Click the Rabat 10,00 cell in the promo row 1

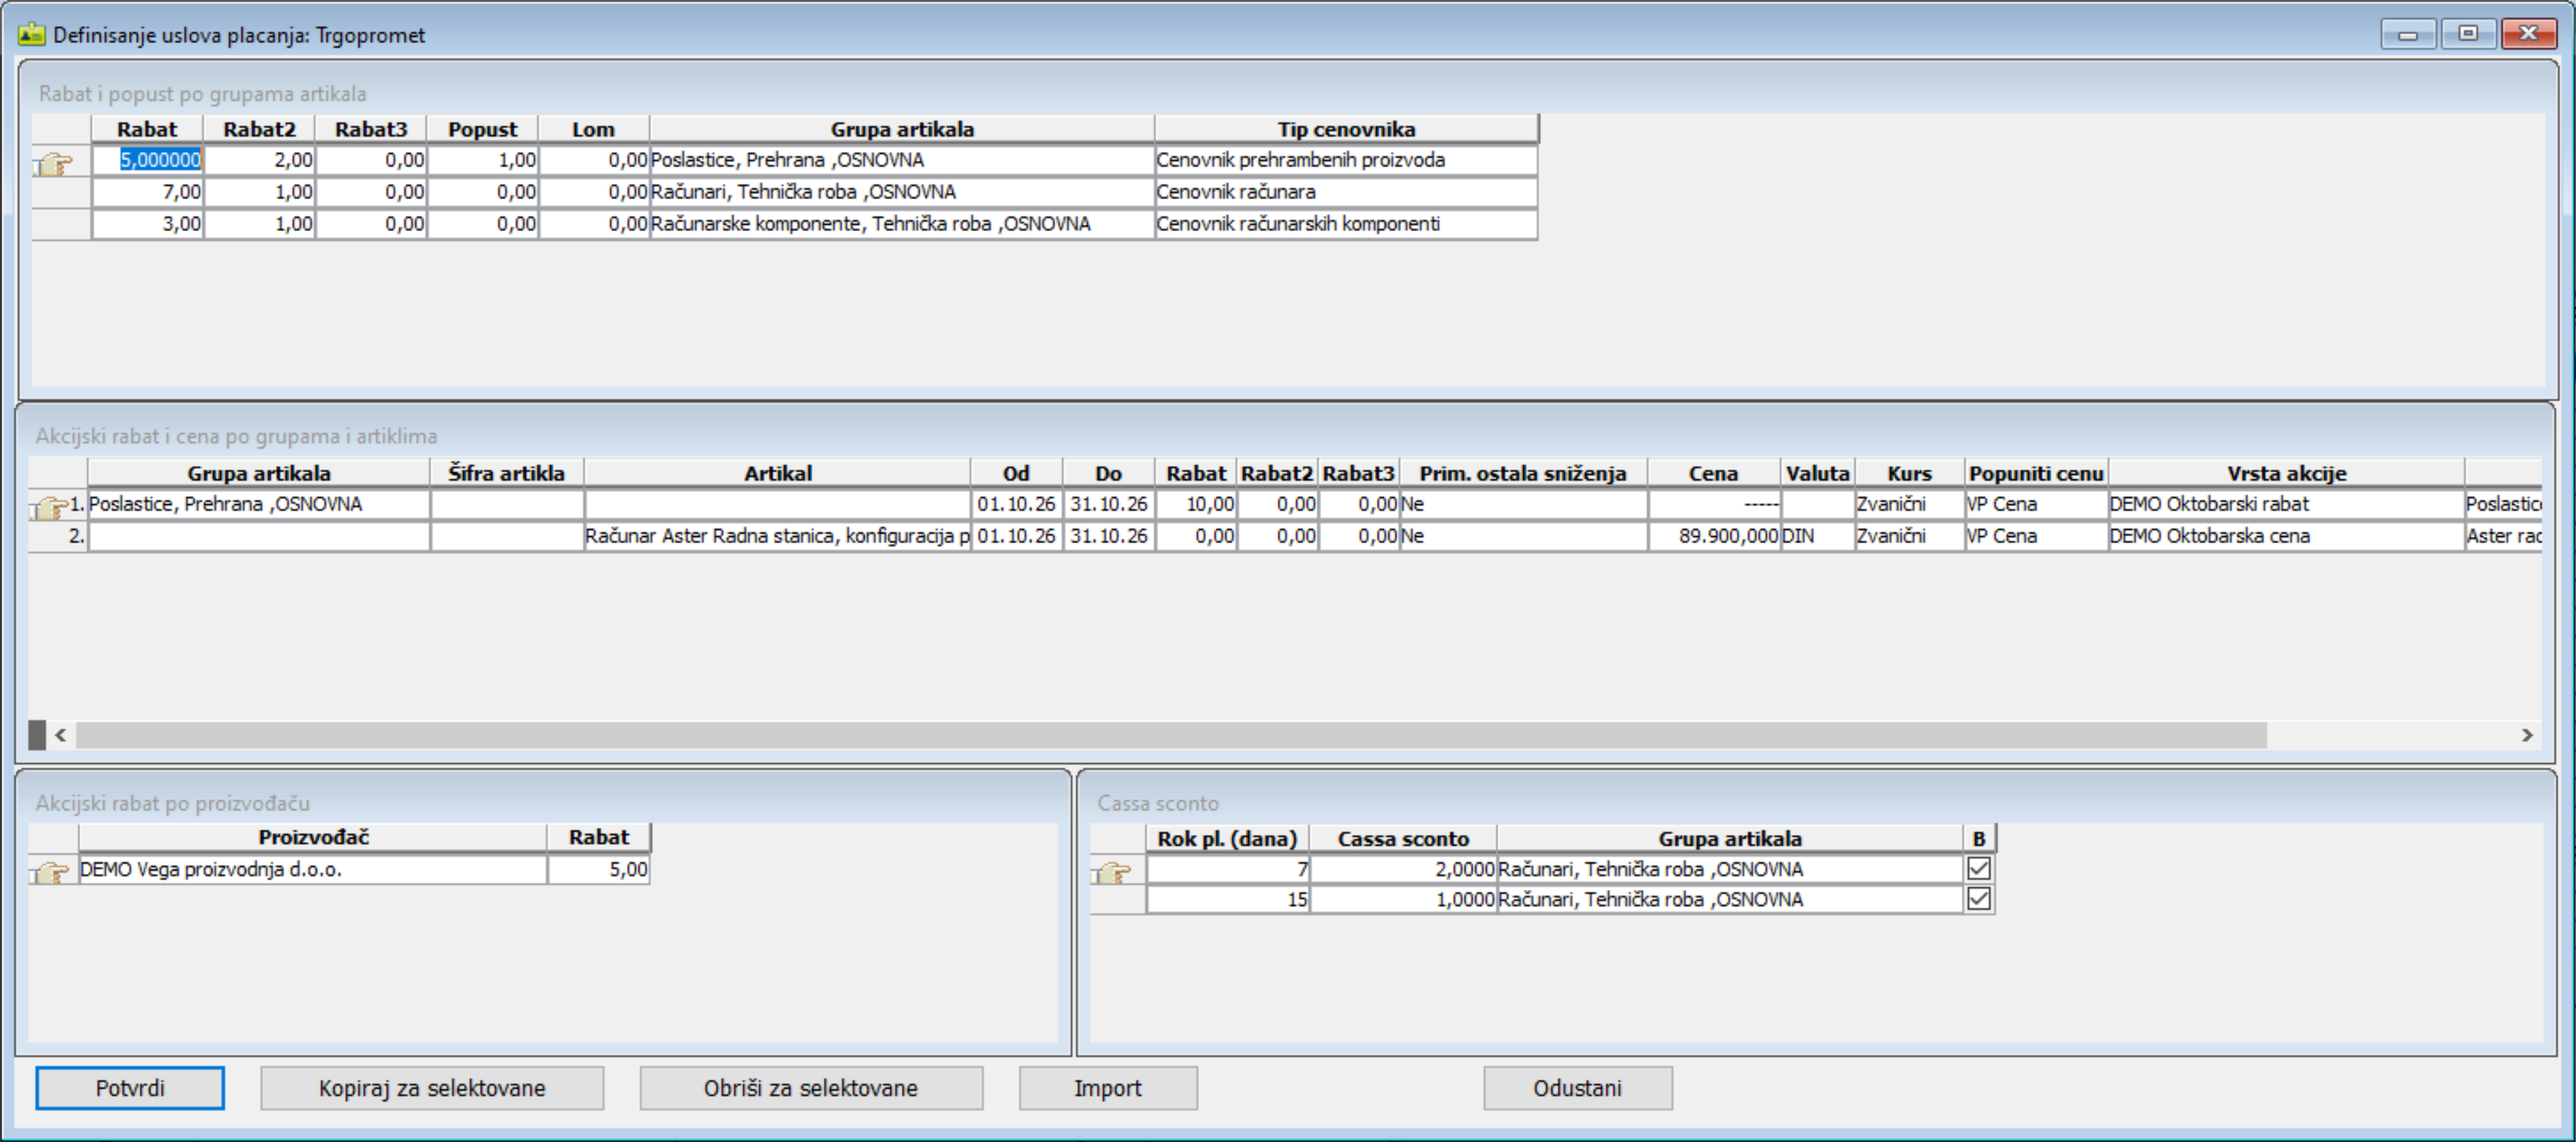pyautogui.click(x=1196, y=504)
